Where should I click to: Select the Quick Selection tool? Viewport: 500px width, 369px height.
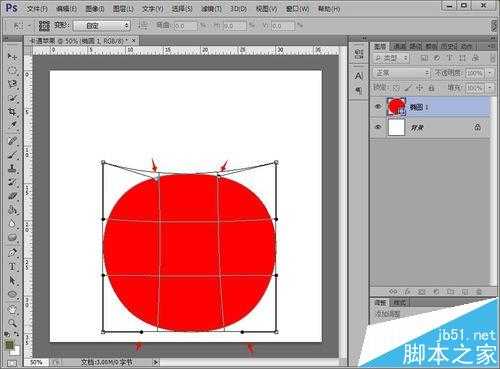pos(12,98)
